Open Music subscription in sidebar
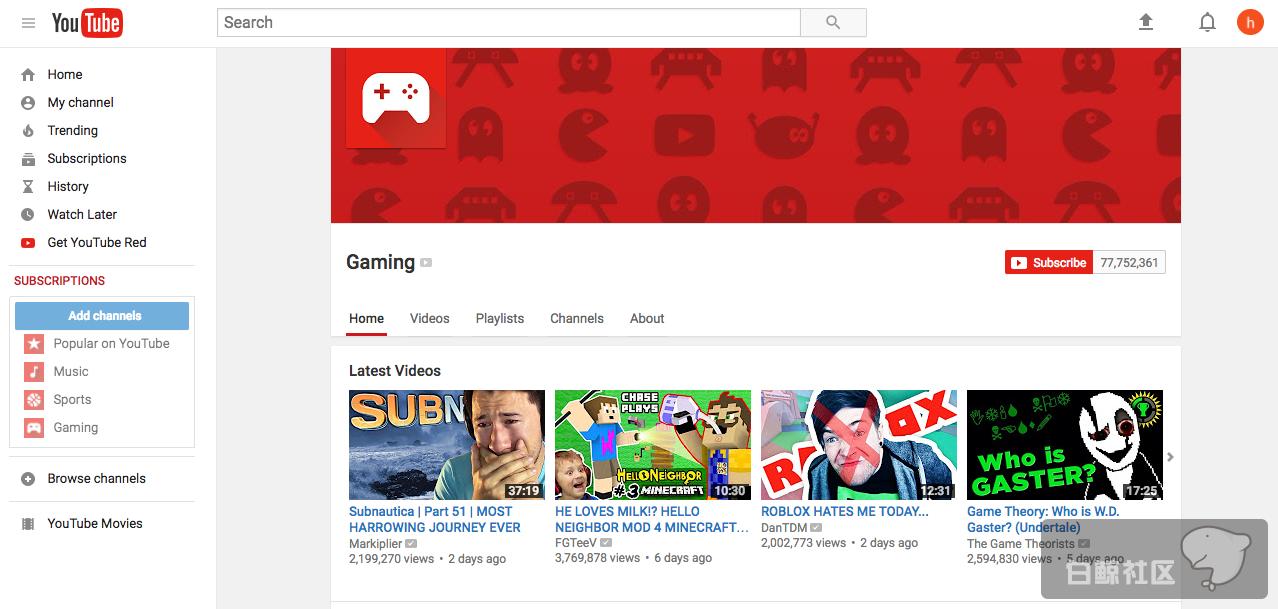Image resolution: width=1278 pixels, height=609 pixels. [71, 371]
